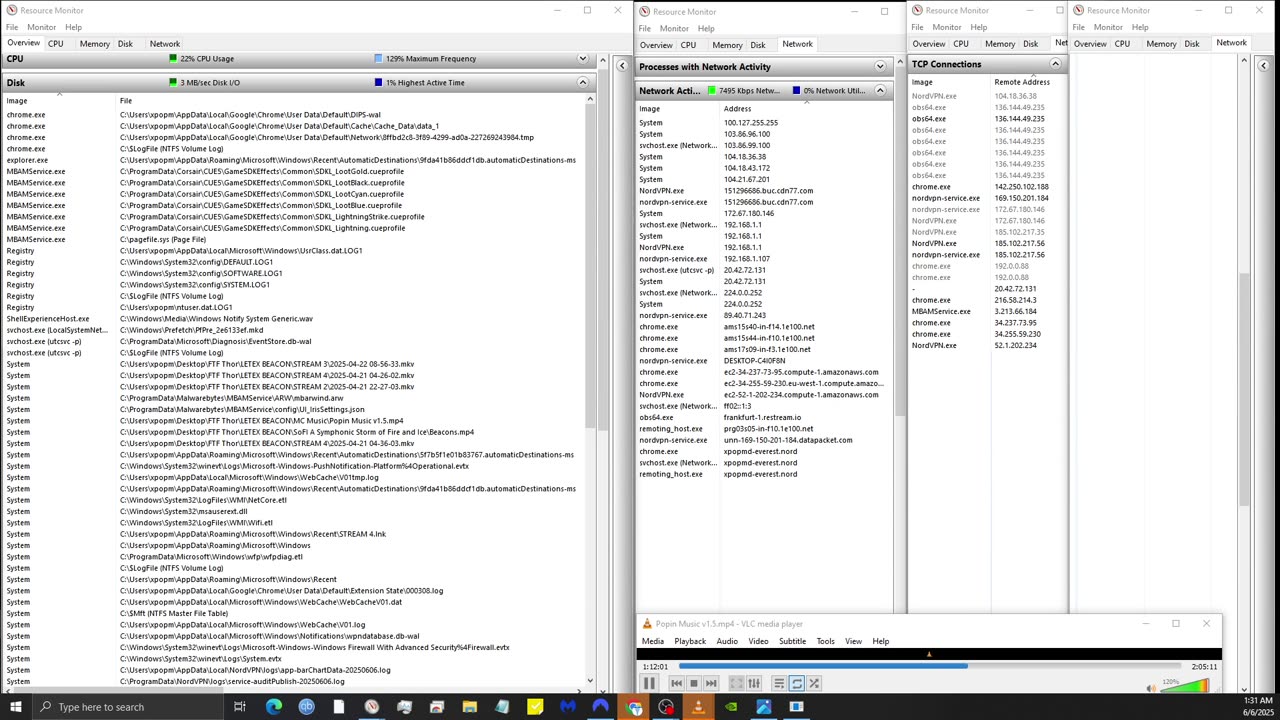Click the Disk list scroll-down arrow
Image resolution: width=1280 pixels, height=720 pixels.
pyautogui.click(x=590, y=681)
